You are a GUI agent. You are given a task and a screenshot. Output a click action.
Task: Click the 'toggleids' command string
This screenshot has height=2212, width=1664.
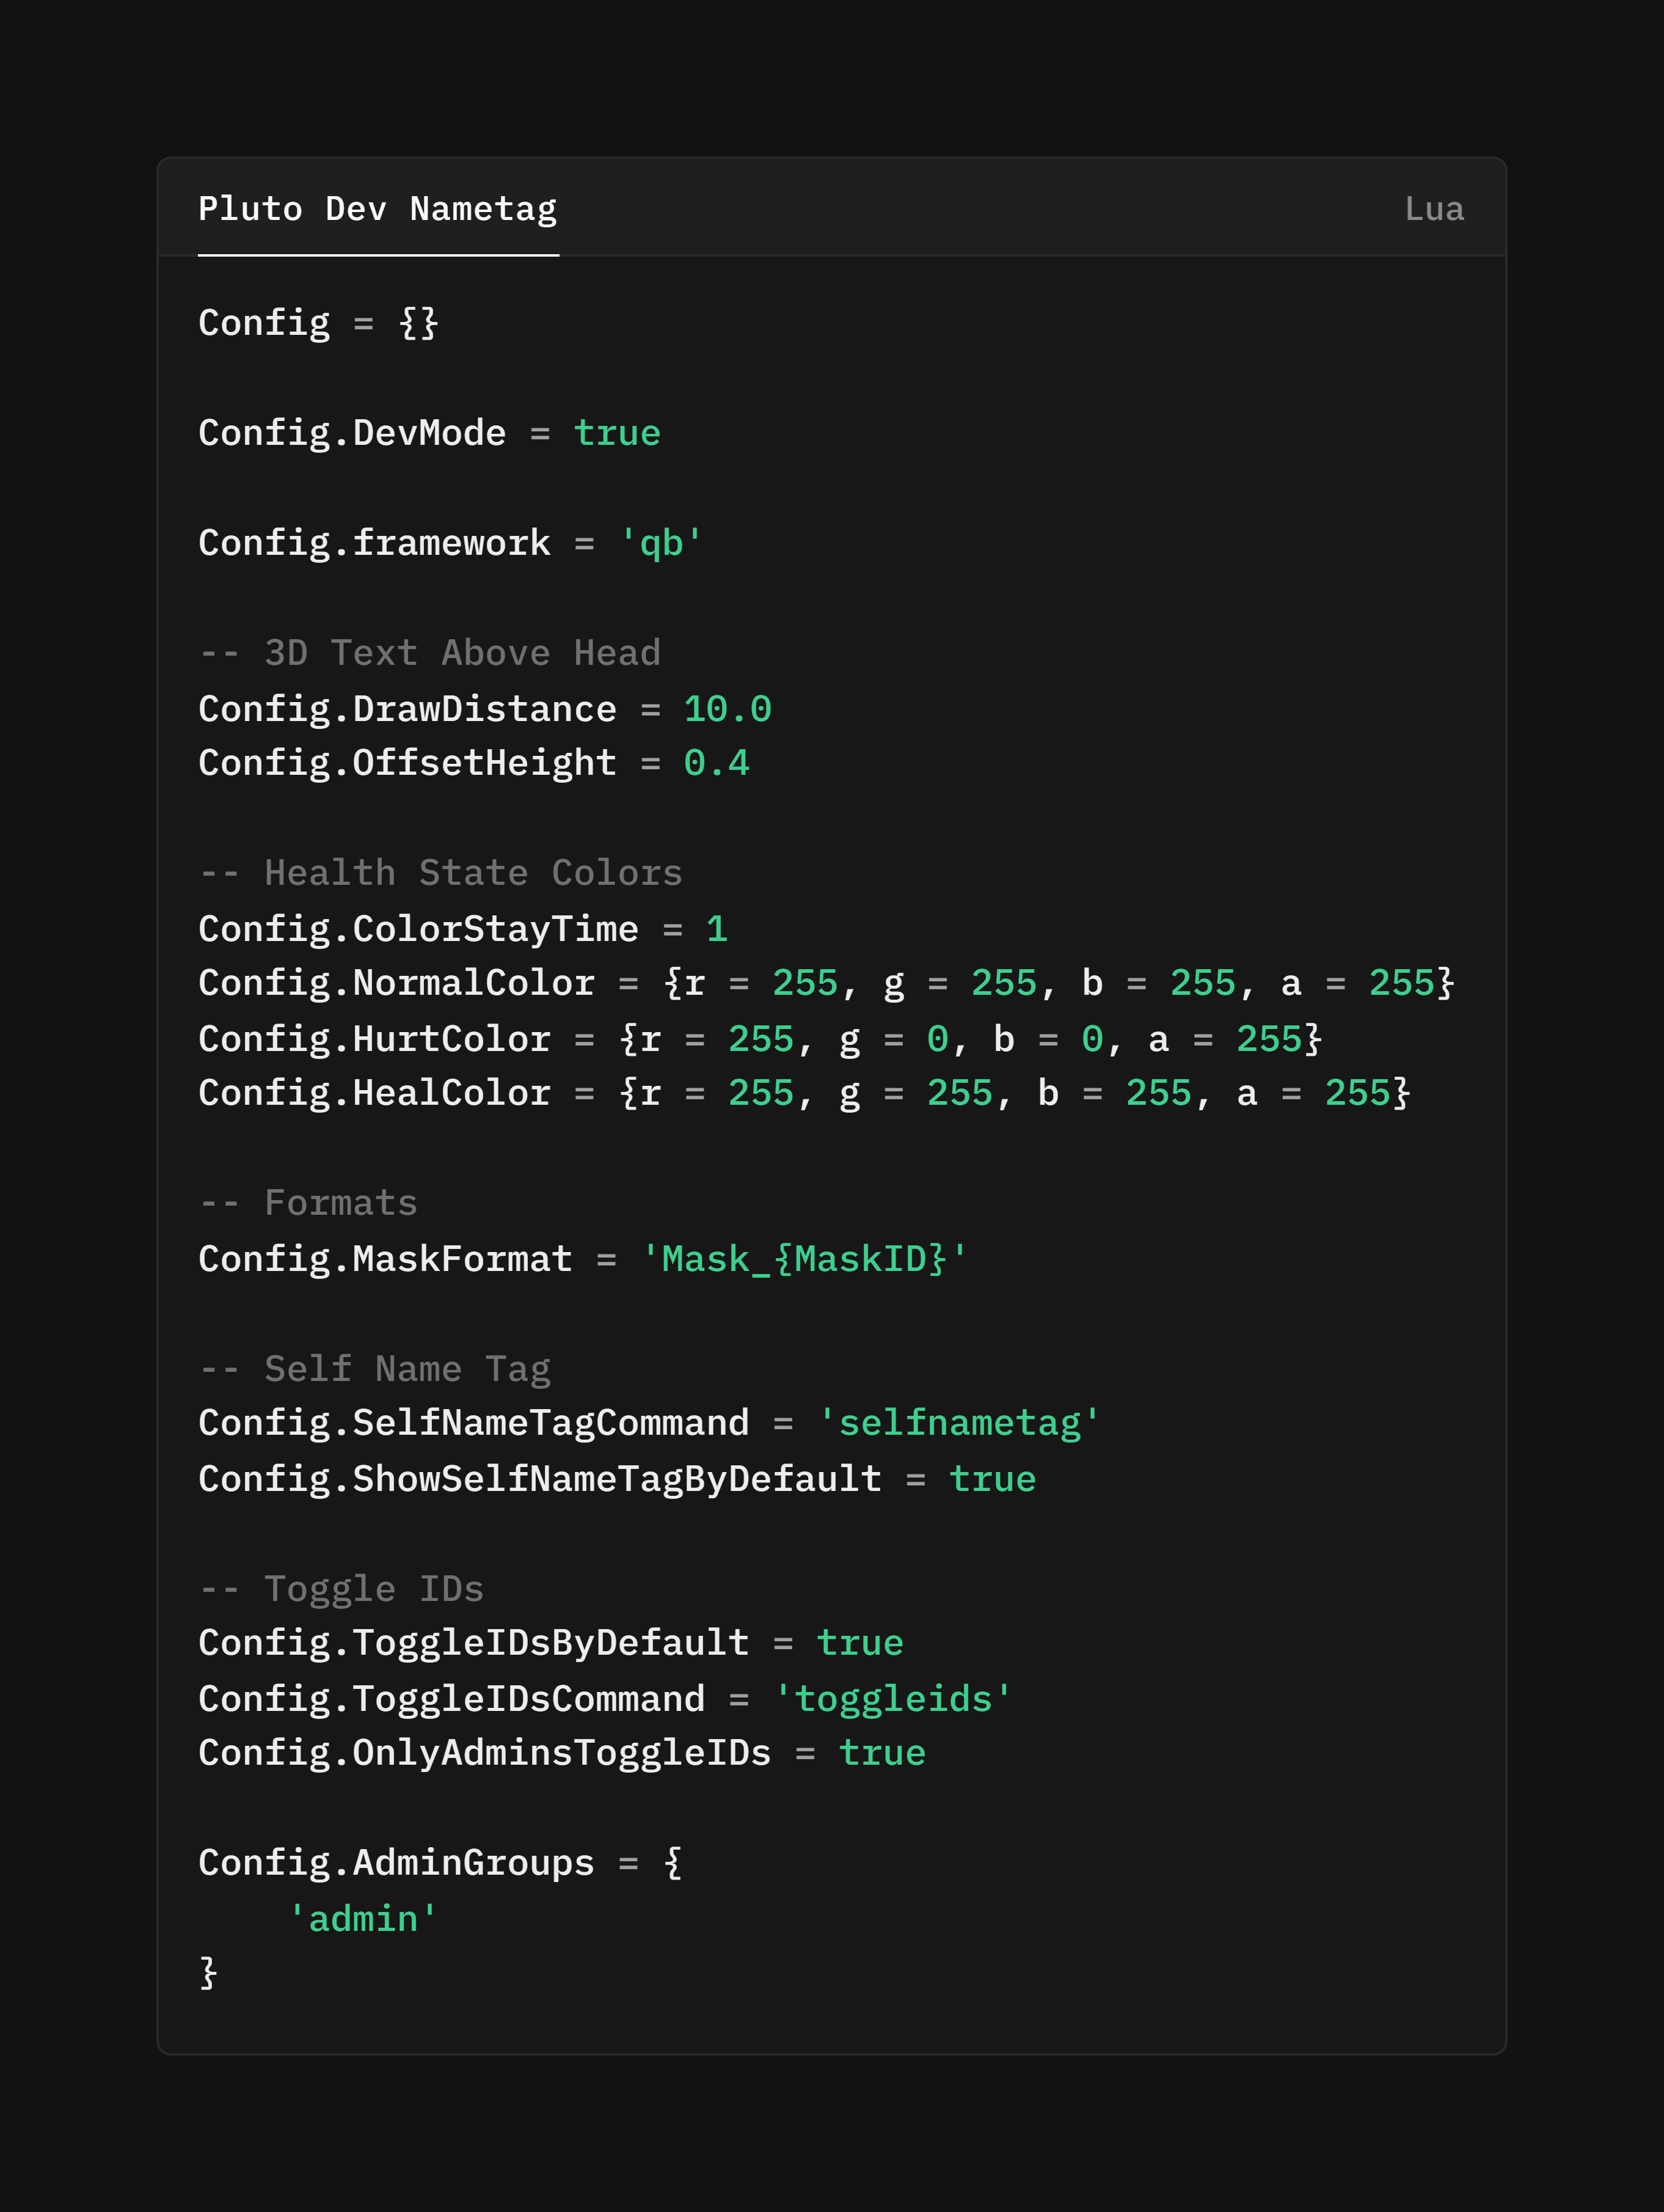893,1699
